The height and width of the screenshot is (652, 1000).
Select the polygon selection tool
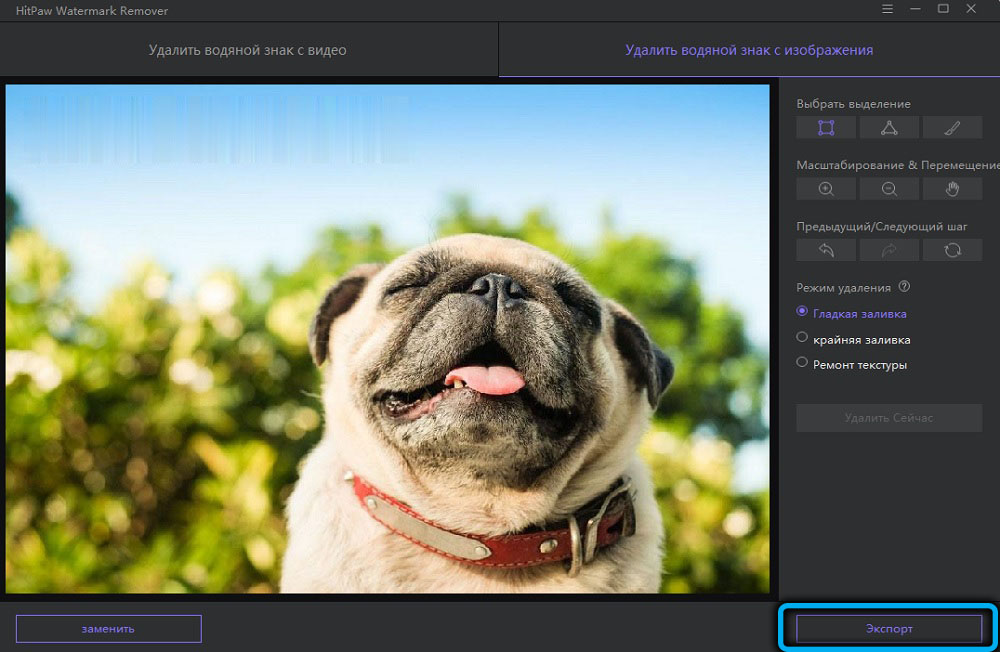pos(889,127)
